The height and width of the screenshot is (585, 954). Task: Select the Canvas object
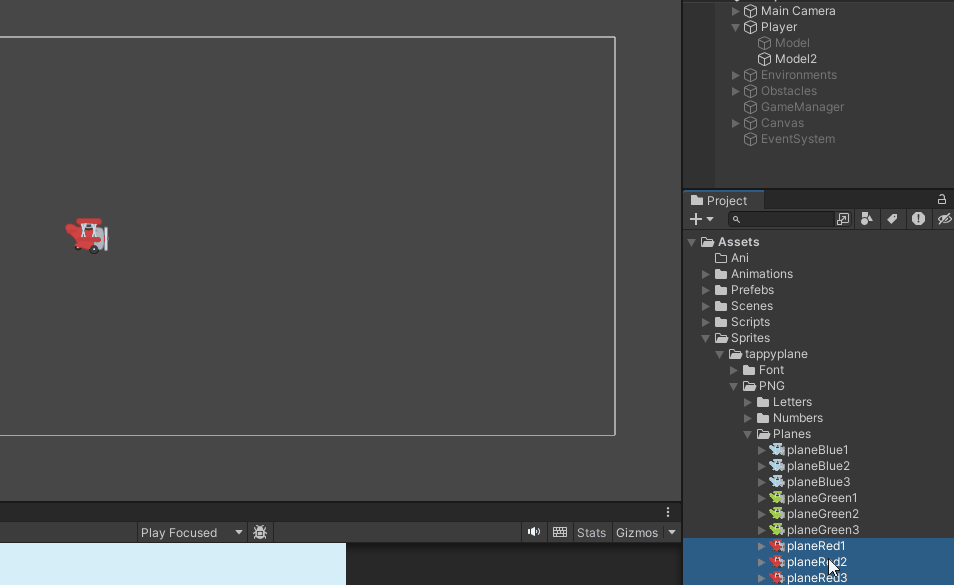tap(782, 123)
